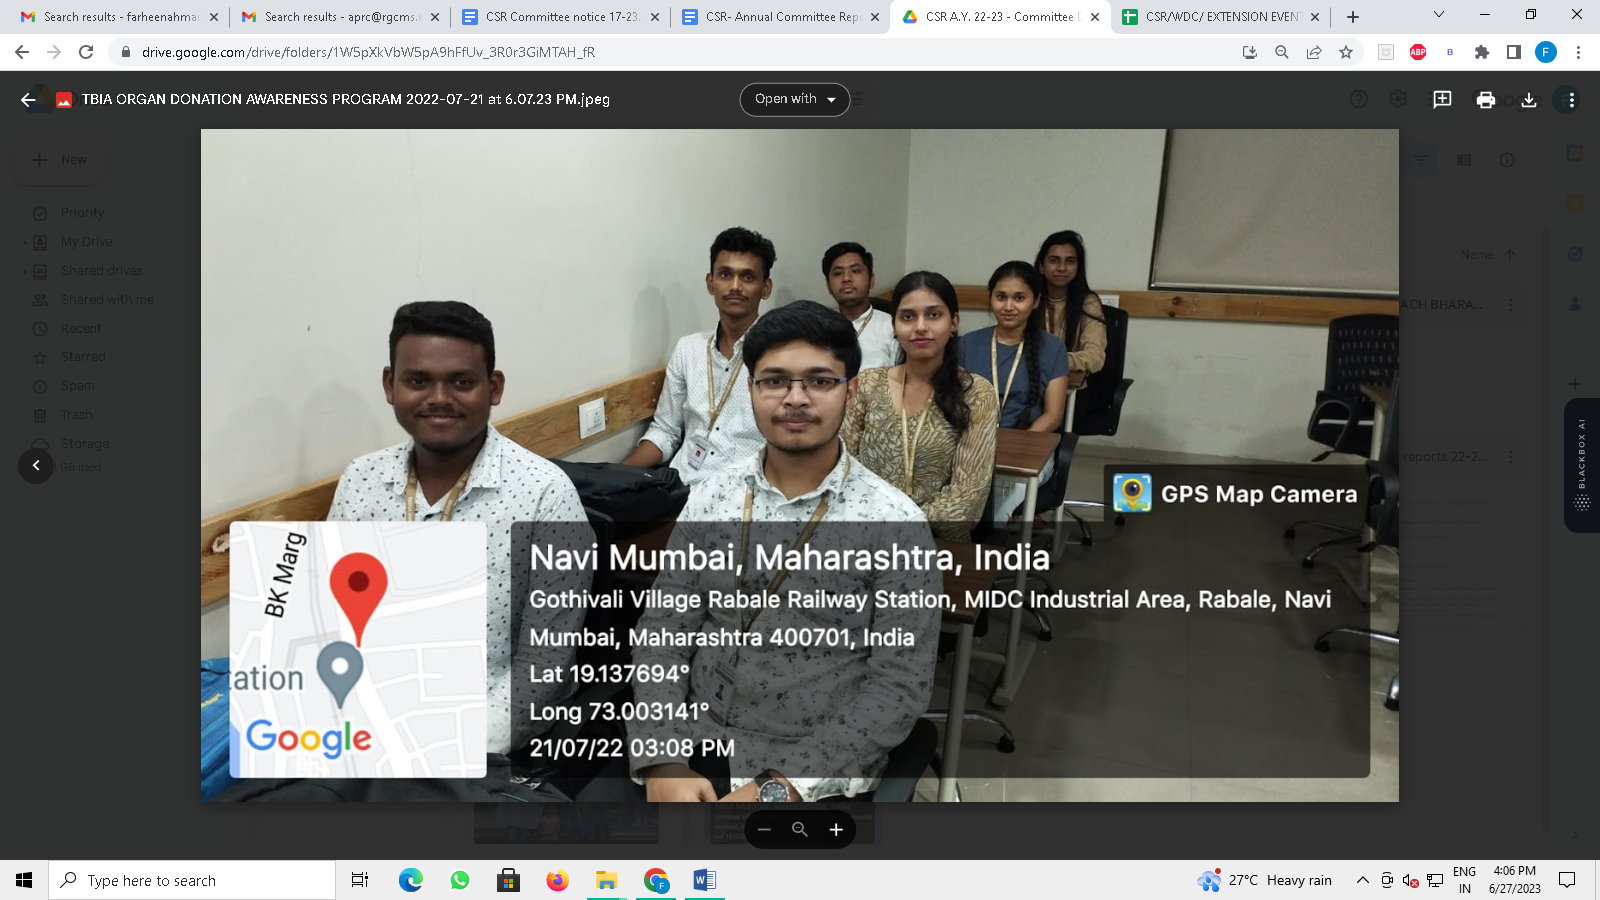
Task: Switch ENG IN input language
Action: coord(1465,880)
